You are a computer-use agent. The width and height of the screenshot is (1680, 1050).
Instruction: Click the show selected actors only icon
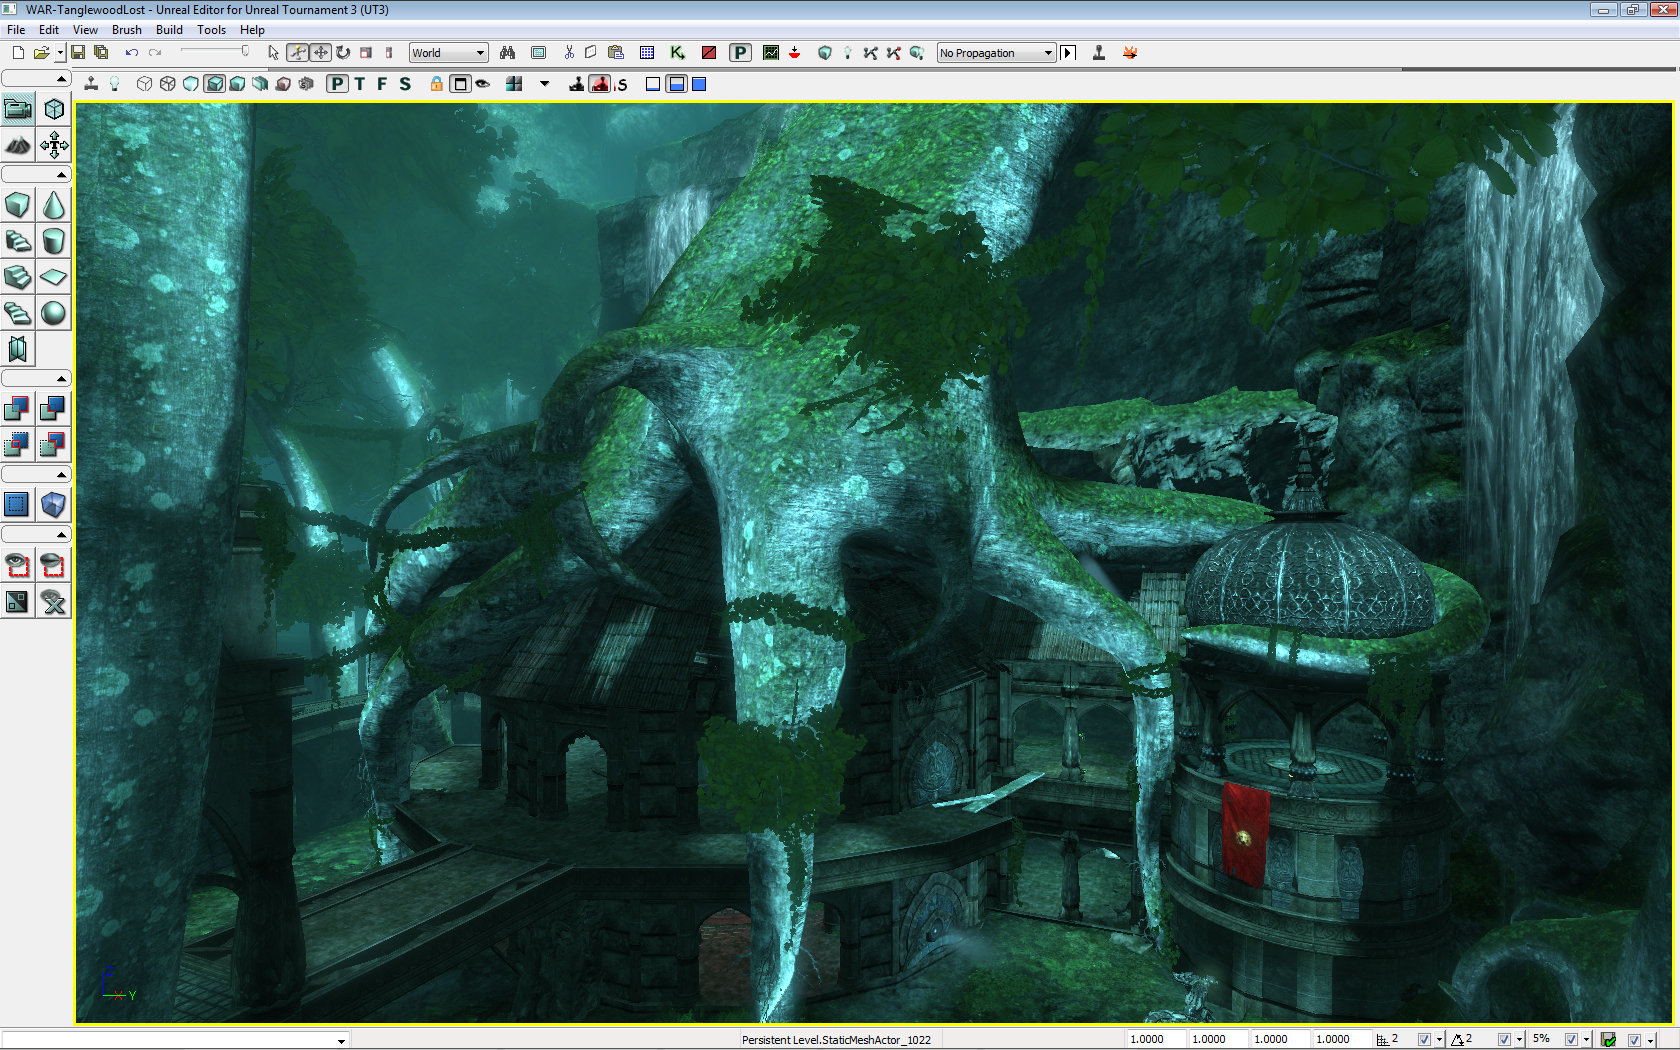18,565
